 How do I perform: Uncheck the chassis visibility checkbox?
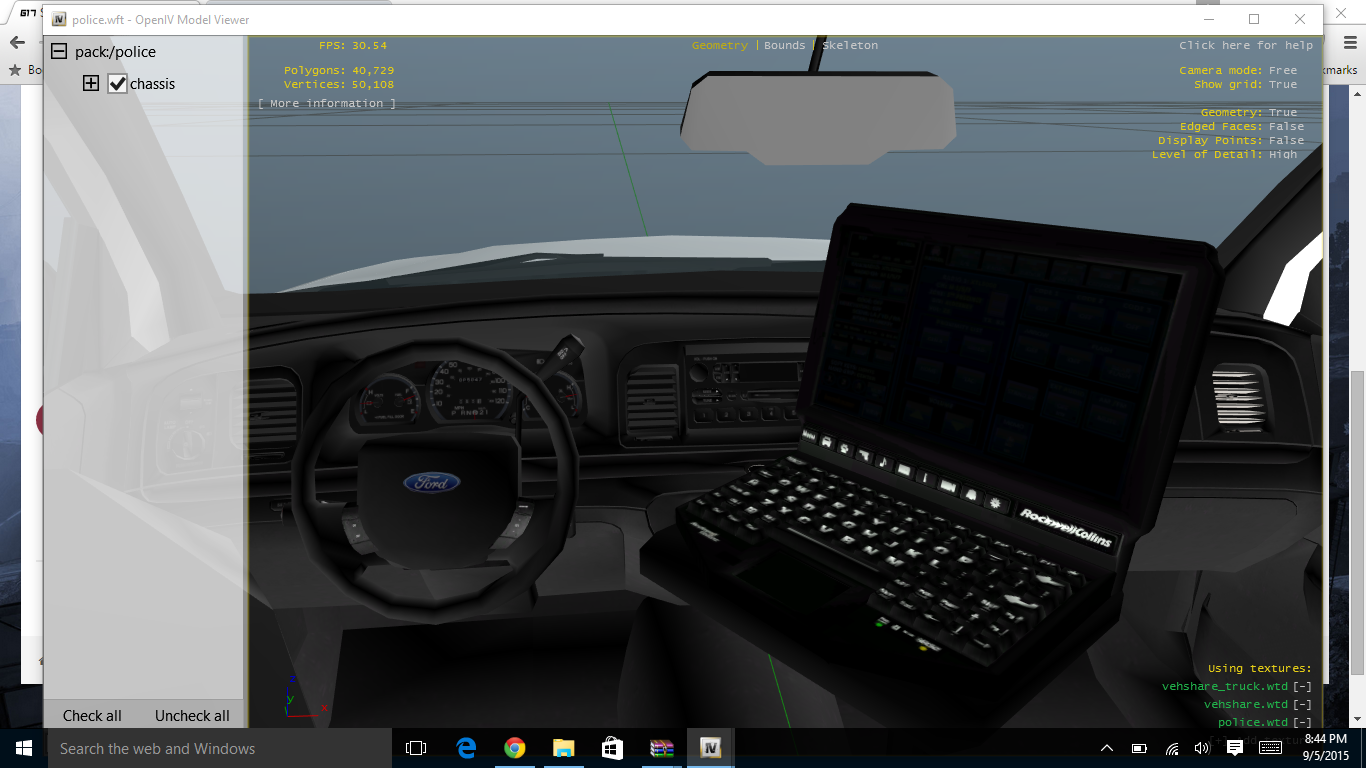118,84
